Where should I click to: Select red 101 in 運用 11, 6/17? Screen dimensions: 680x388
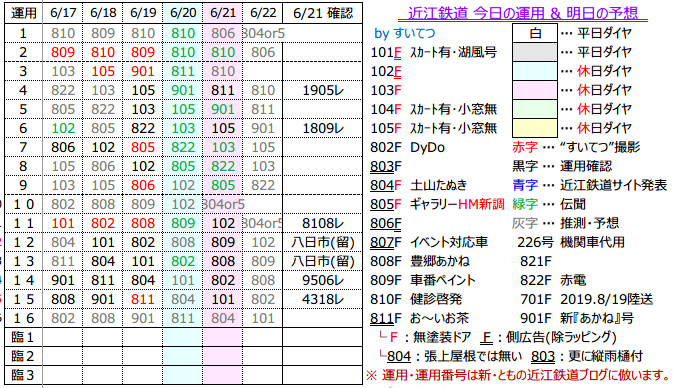tap(63, 223)
